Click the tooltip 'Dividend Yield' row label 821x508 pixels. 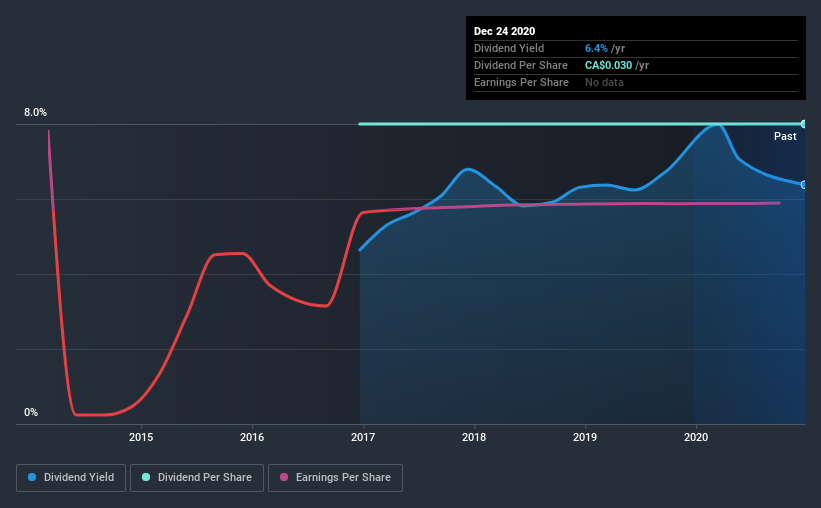tap(509, 48)
